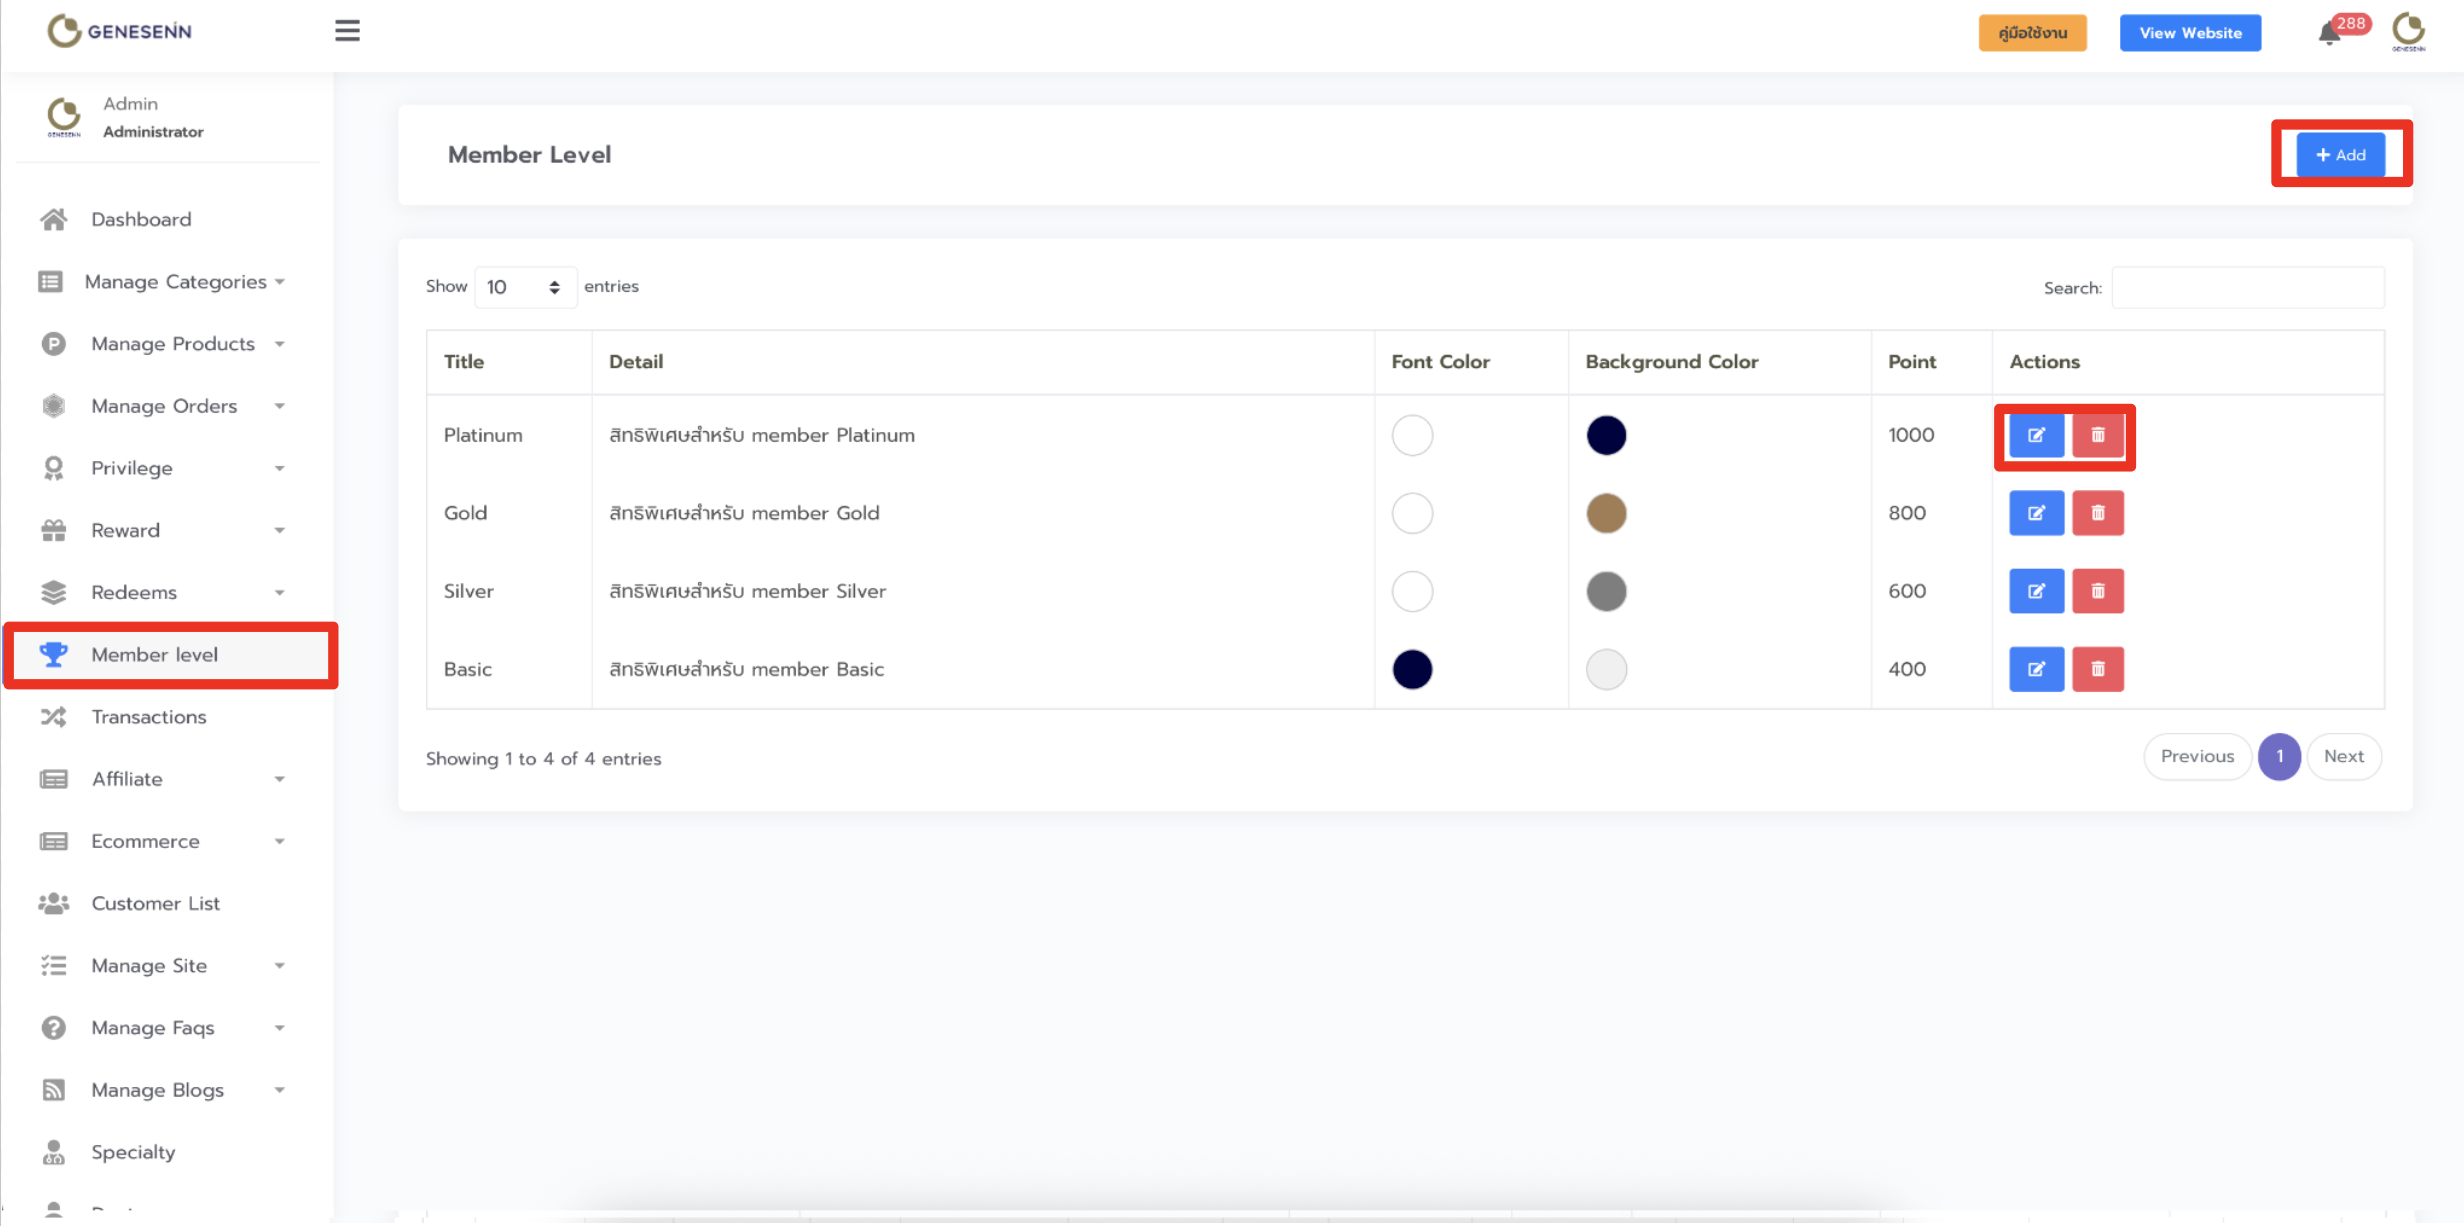Click the Dashboard home icon
The width and height of the screenshot is (2464, 1226).
pyautogui.click(x=54, y=219)
